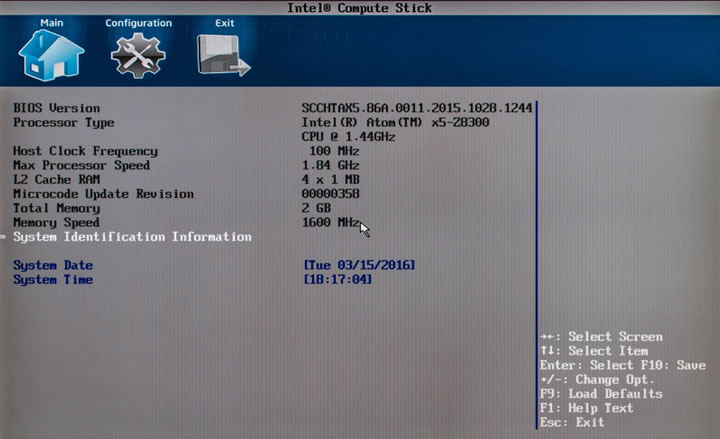720x439 pixels.
Task: Click the F1: Help Text hint
Action: [587, 408]
